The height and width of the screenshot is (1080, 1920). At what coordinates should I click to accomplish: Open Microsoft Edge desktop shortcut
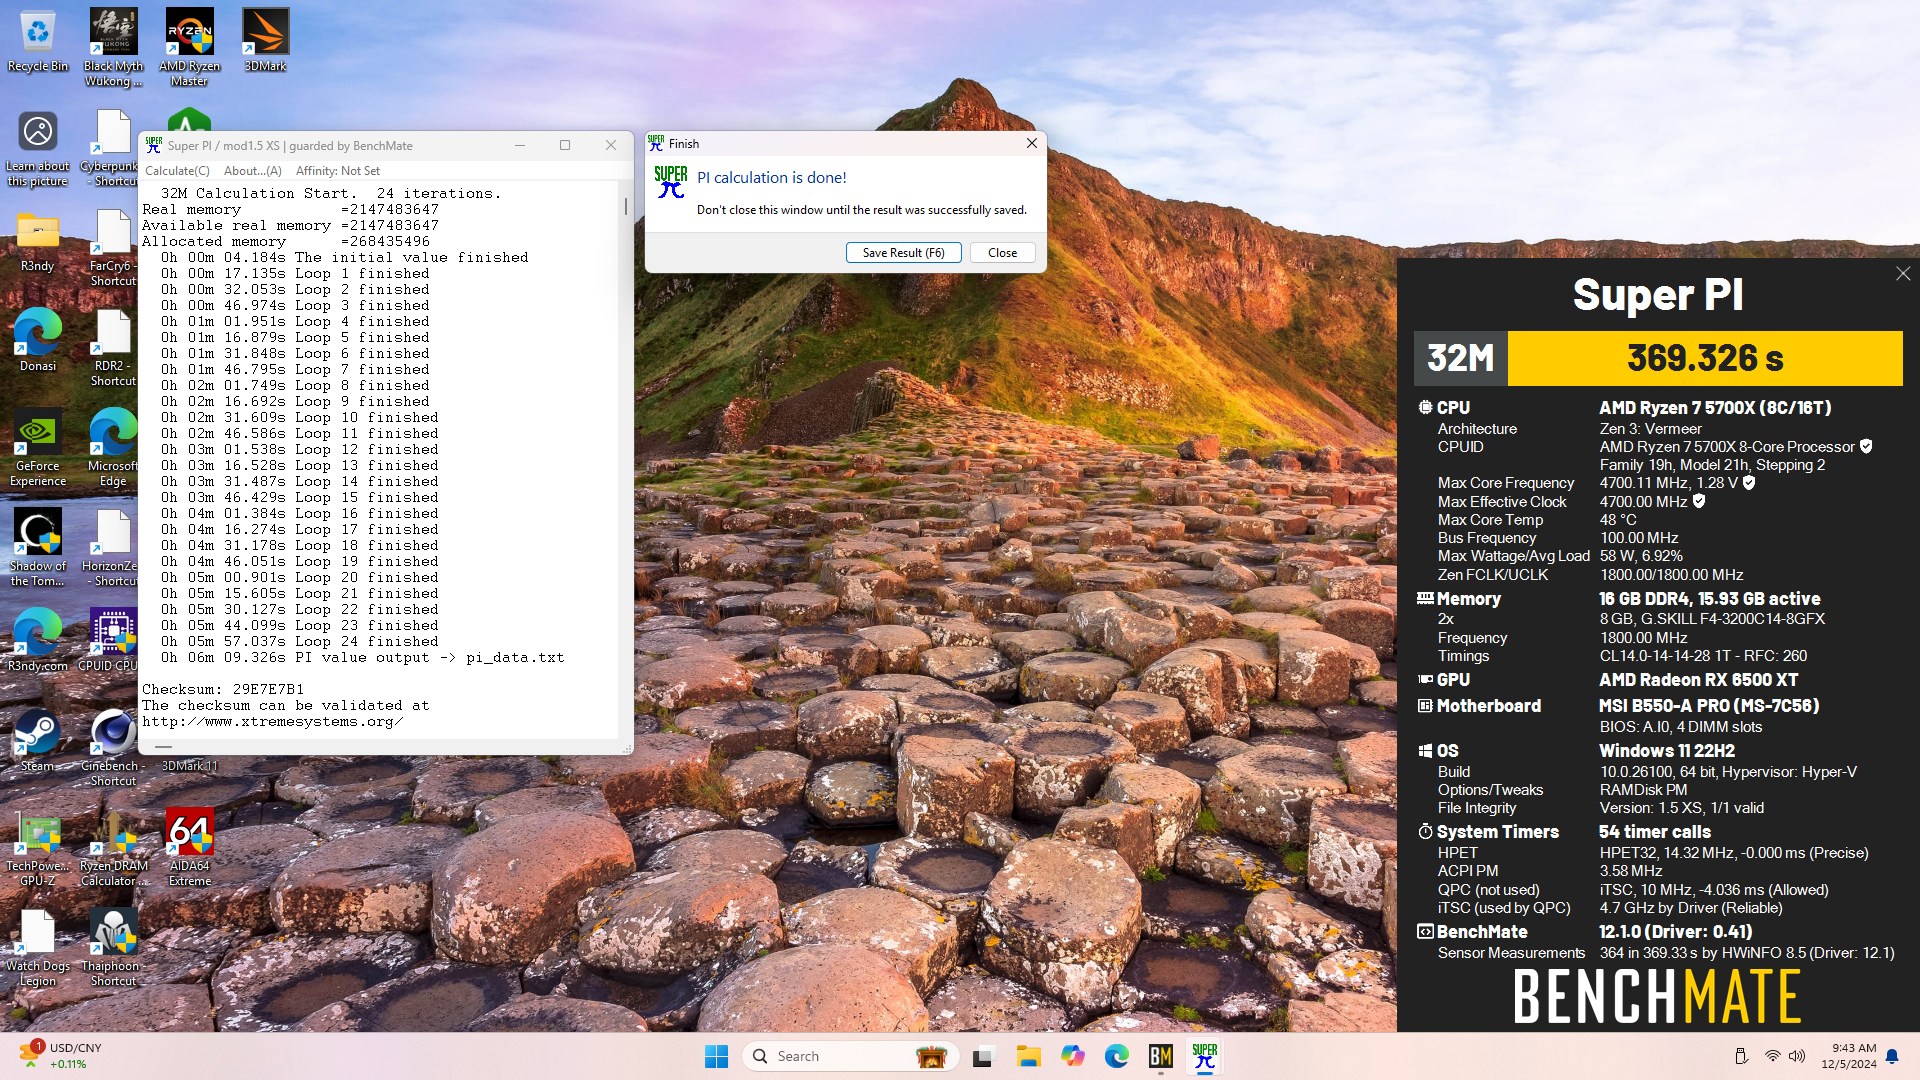point(113,448)
